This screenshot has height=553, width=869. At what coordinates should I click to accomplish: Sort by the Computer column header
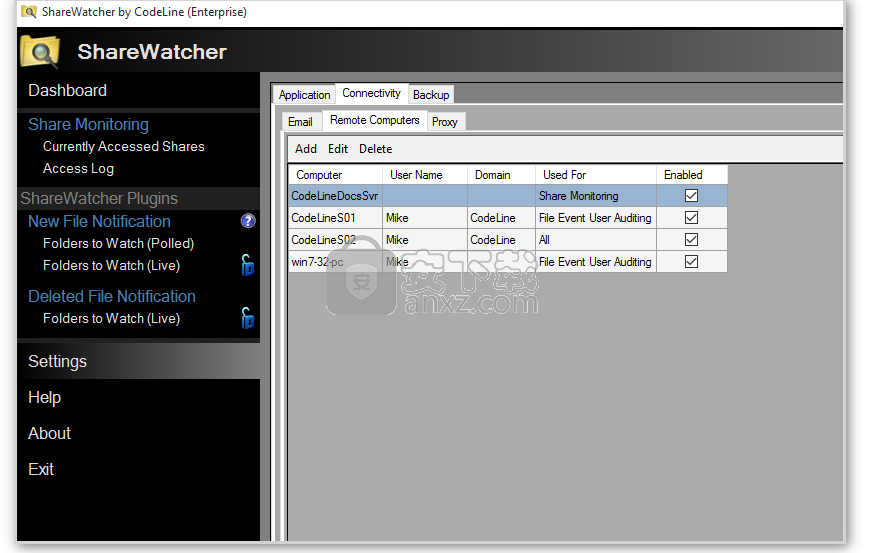(x=335, y=175)
